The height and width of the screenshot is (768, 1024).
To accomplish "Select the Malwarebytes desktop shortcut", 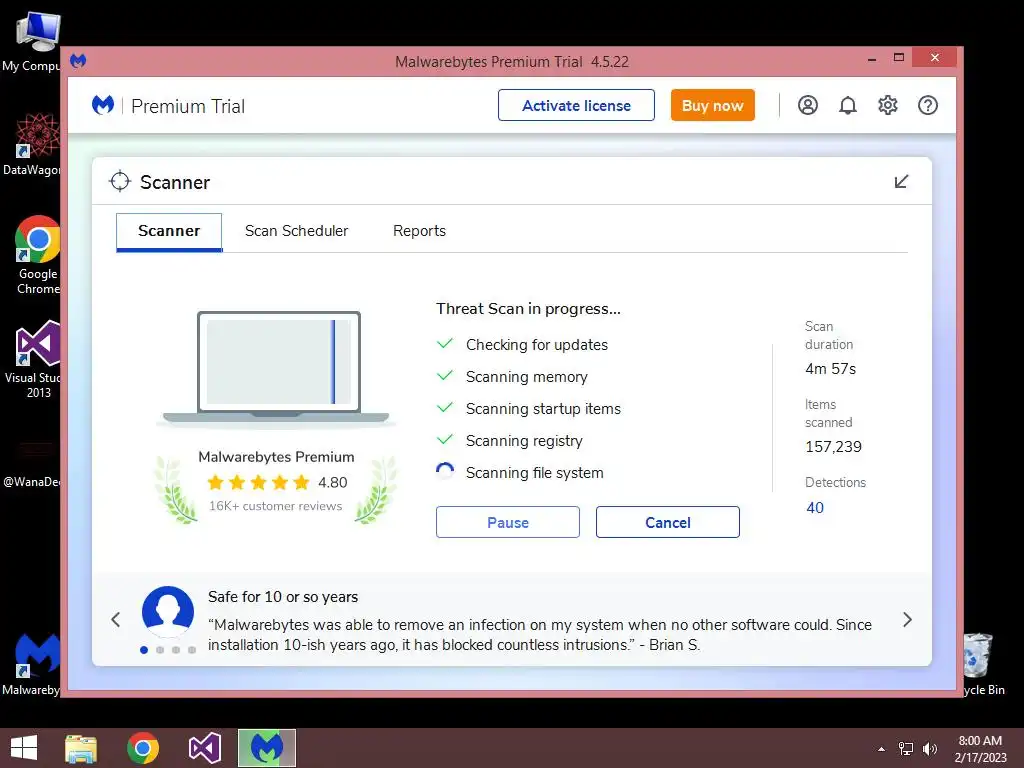I will click(31, 664).
